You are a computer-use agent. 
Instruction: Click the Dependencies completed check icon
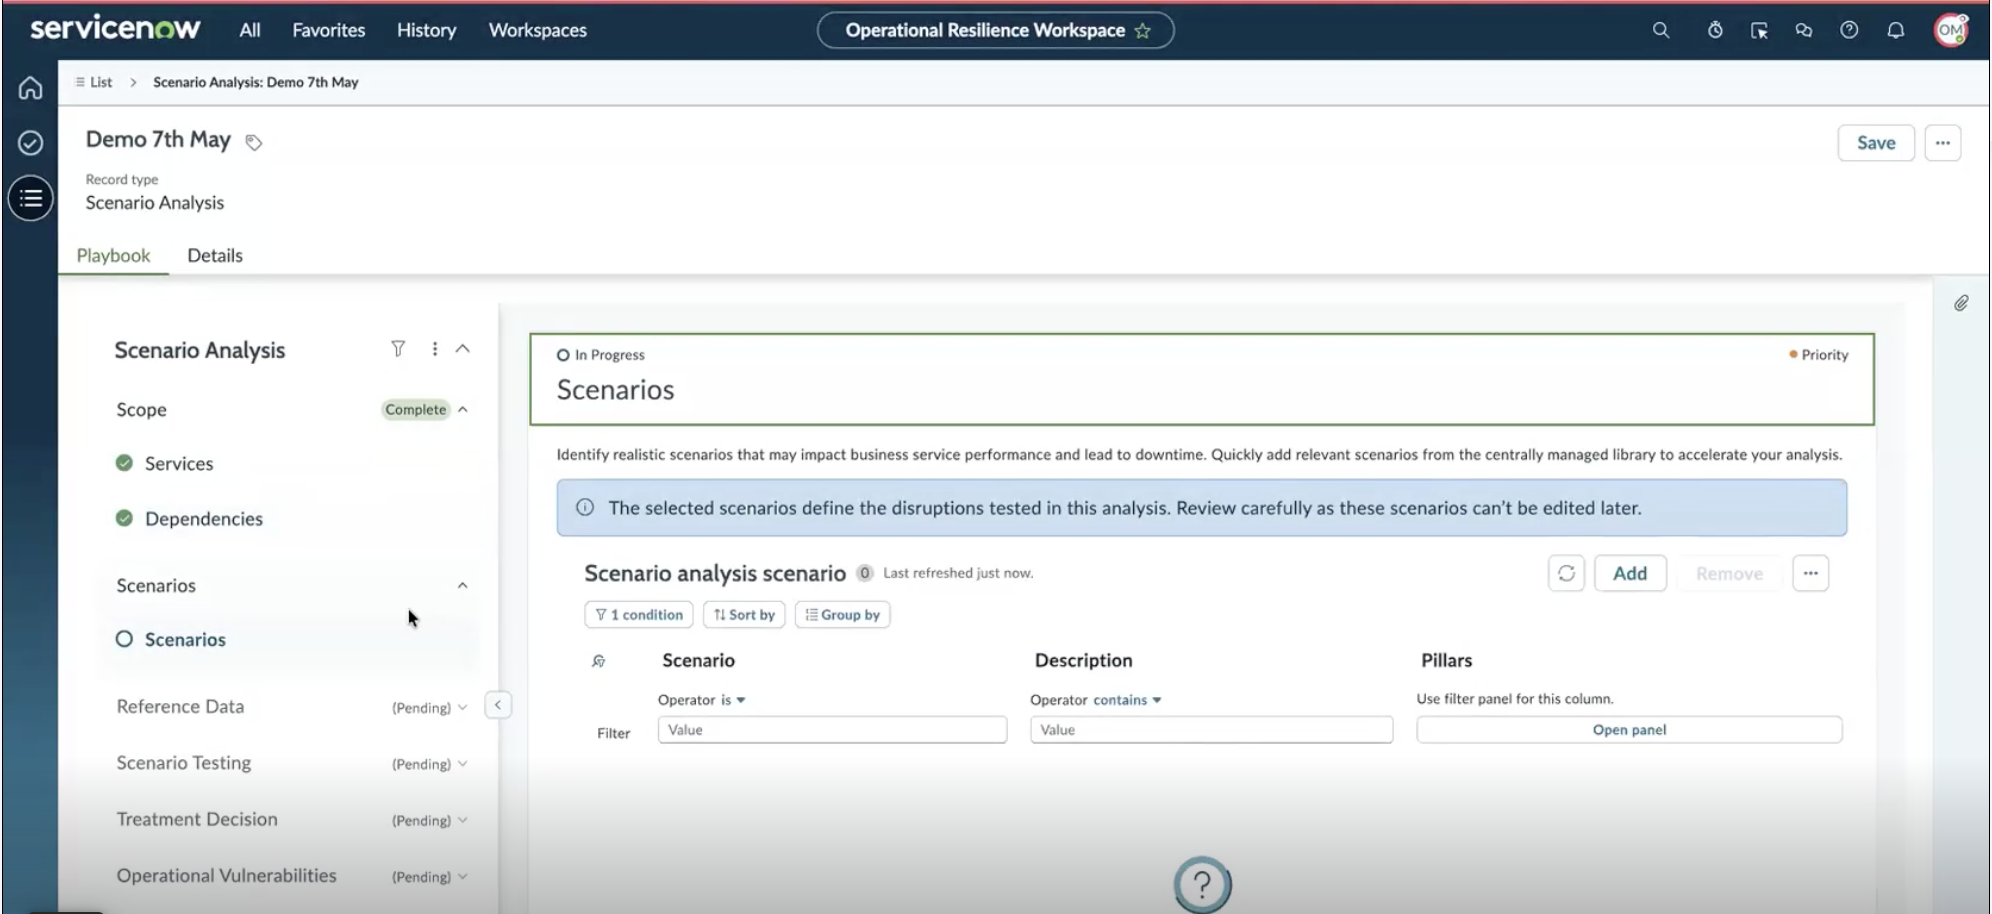coord(124,517)
